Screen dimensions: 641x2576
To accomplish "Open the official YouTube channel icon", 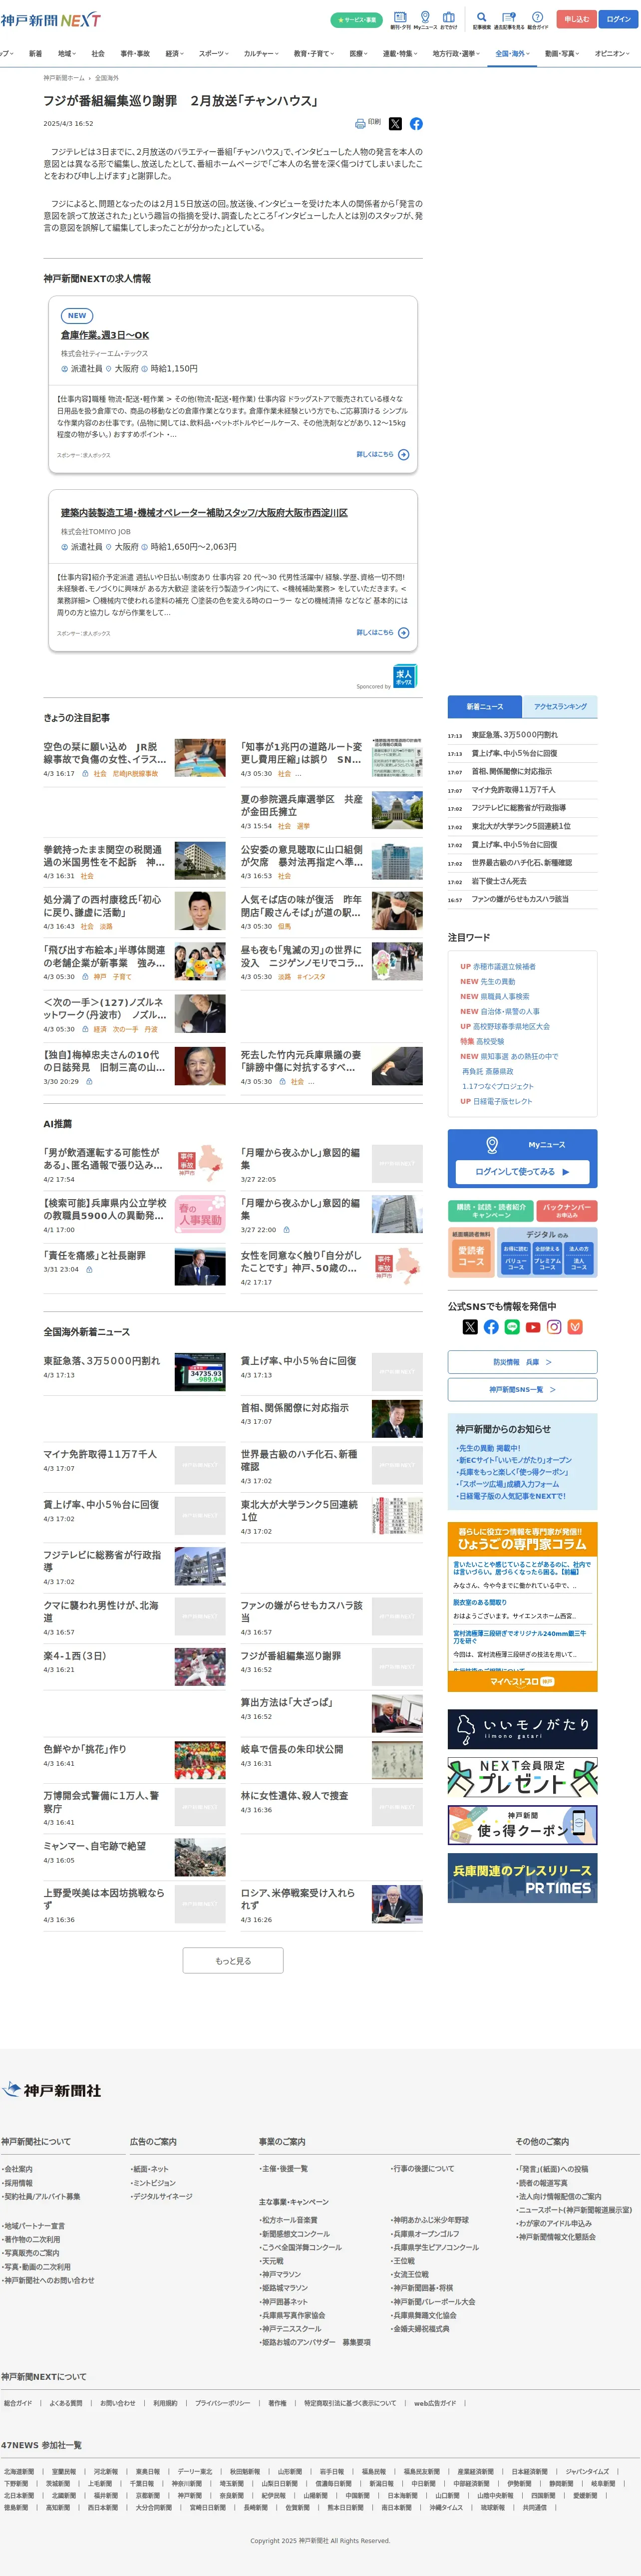I will 533,1327.
